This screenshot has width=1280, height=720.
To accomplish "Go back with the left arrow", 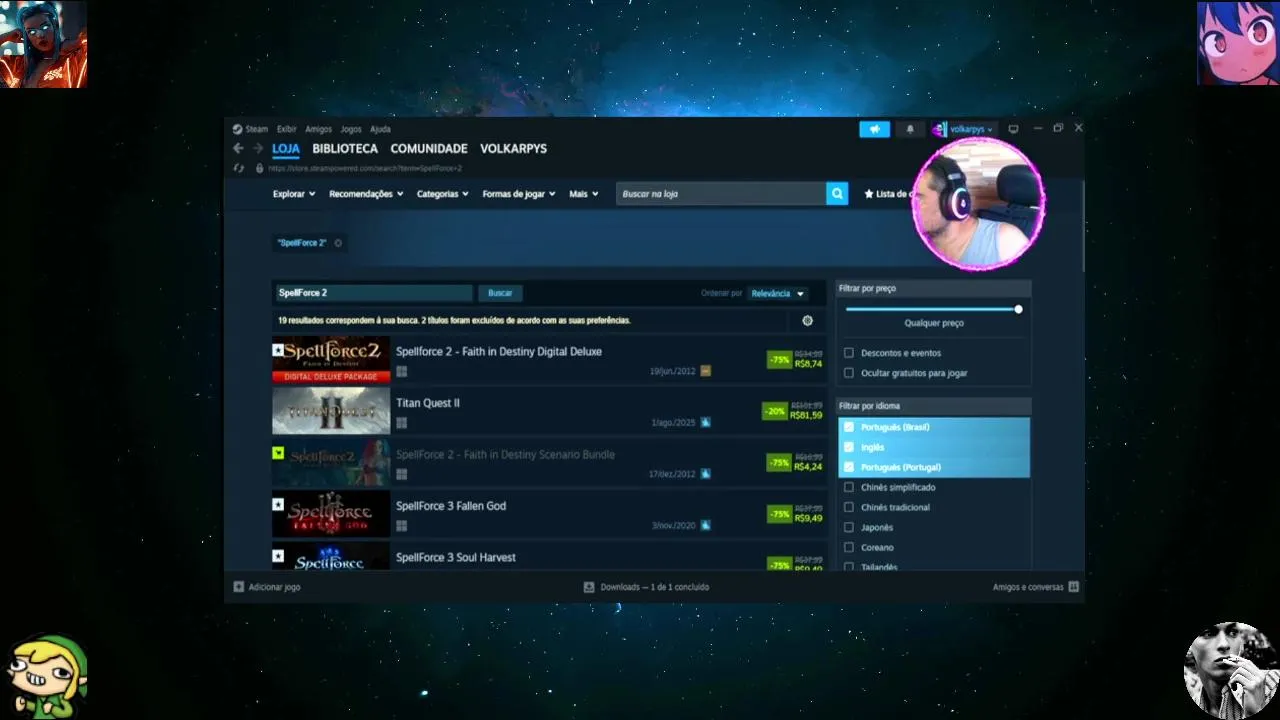I will 238,148.
